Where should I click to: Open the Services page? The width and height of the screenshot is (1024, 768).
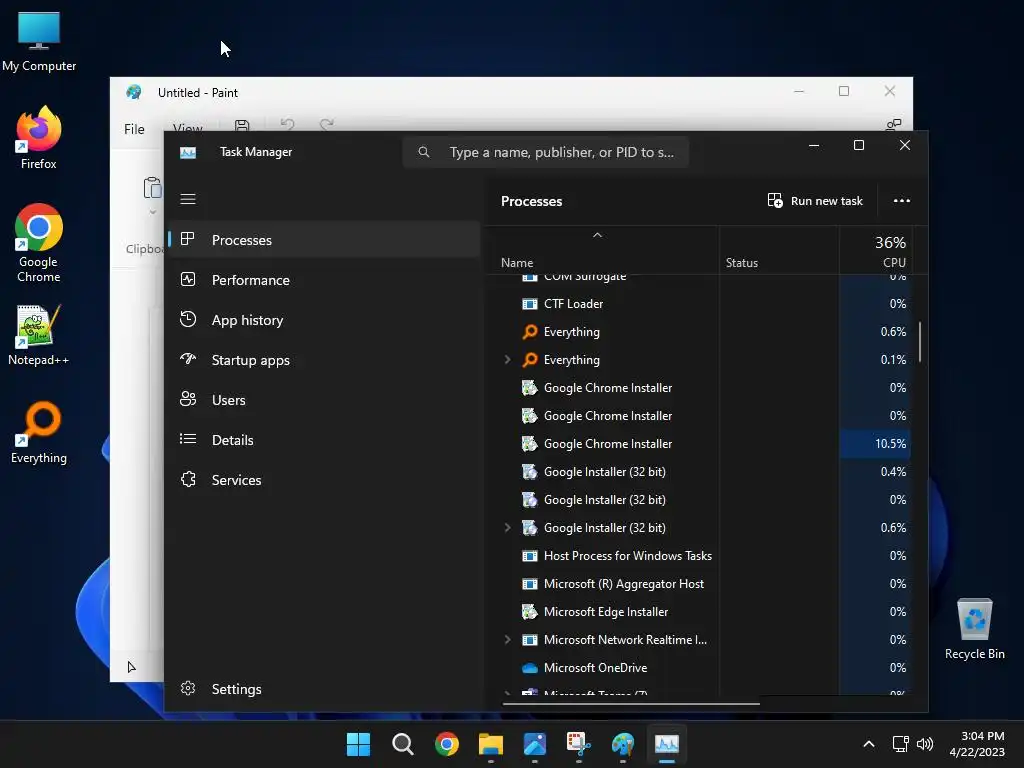[325, 480]
